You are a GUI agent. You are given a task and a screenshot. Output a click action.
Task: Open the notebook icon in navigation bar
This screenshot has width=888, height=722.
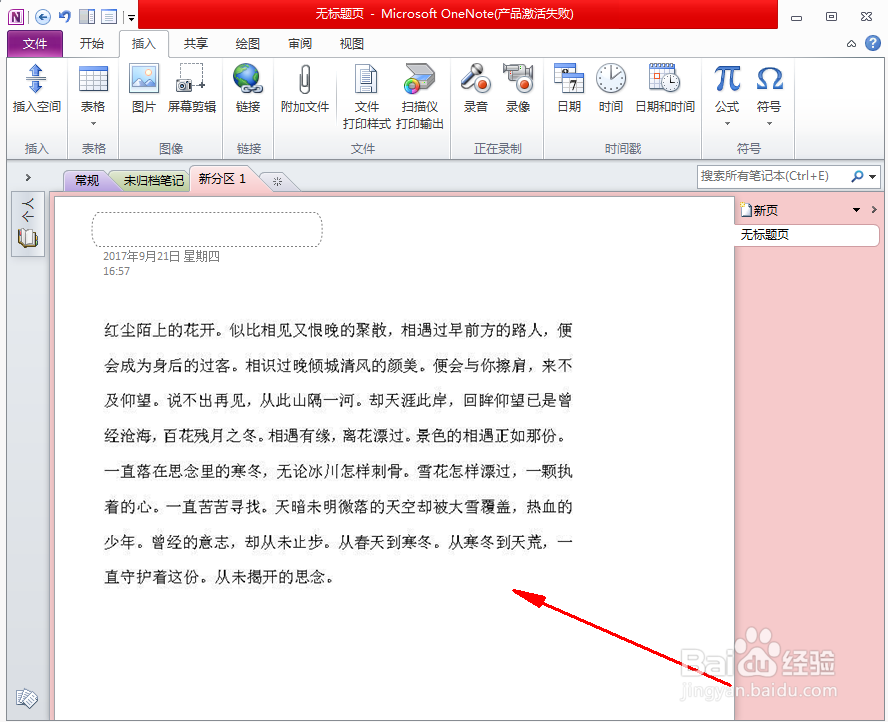(28, 238)
